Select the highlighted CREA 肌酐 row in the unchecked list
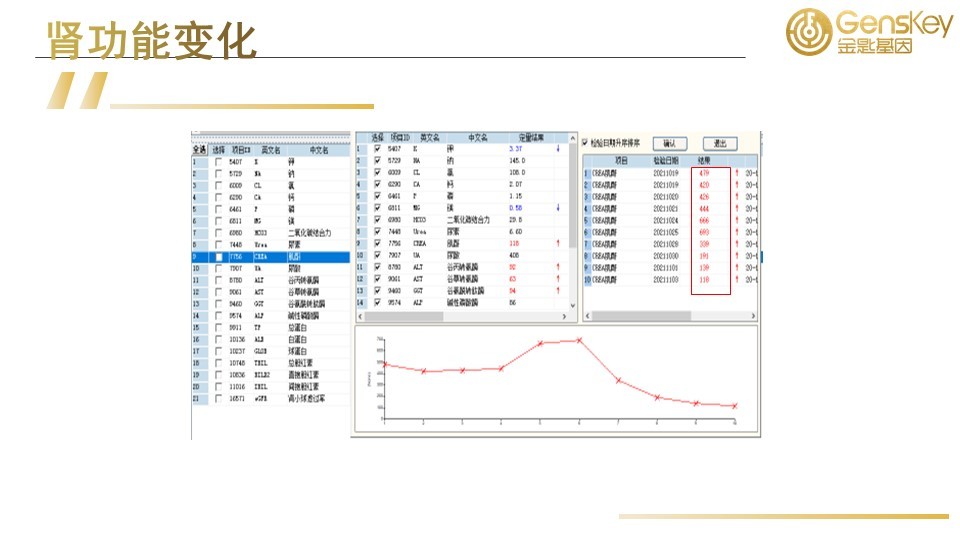Image resolution: width=960 pixels, height=540 pixels. pyautogui.click(x=271, y=257)
